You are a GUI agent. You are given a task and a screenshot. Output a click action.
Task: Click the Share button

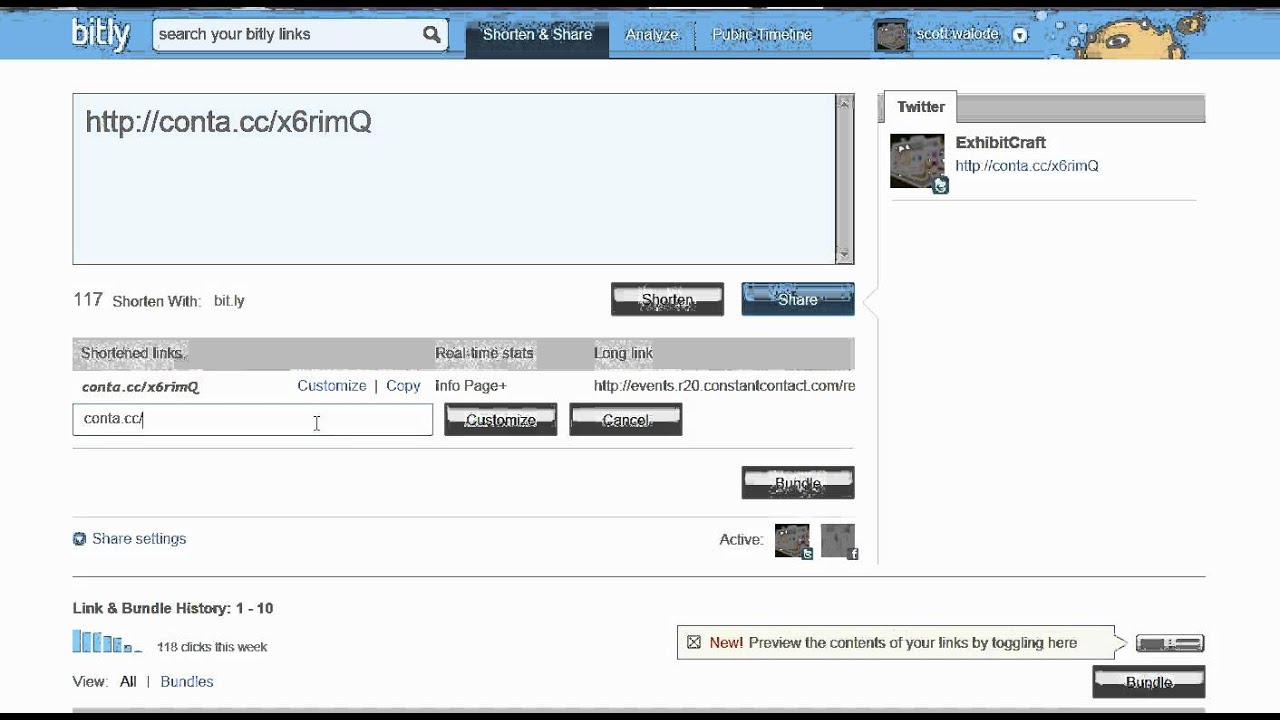tap(798, 299)
